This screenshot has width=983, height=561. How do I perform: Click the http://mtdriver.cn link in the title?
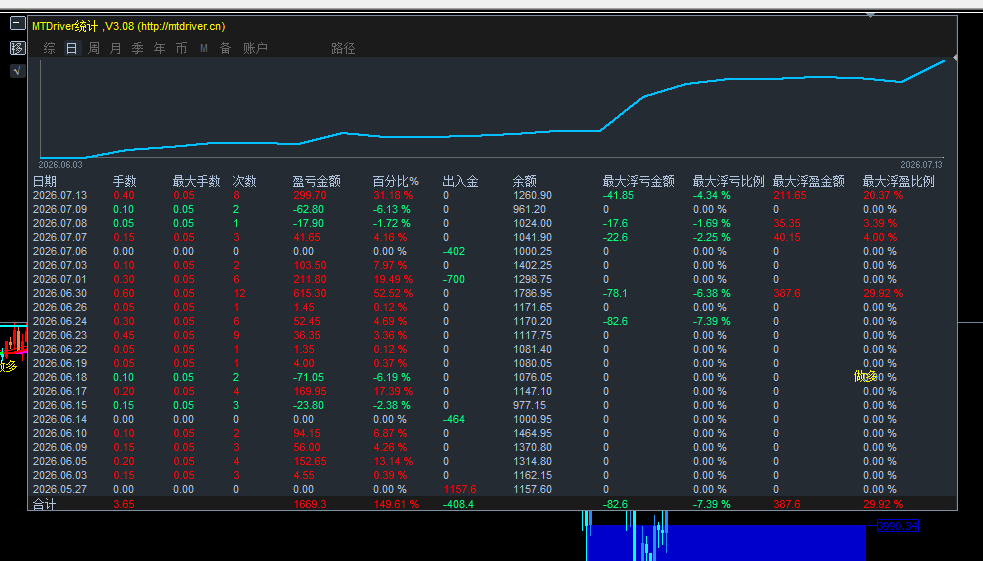point(181,26)
